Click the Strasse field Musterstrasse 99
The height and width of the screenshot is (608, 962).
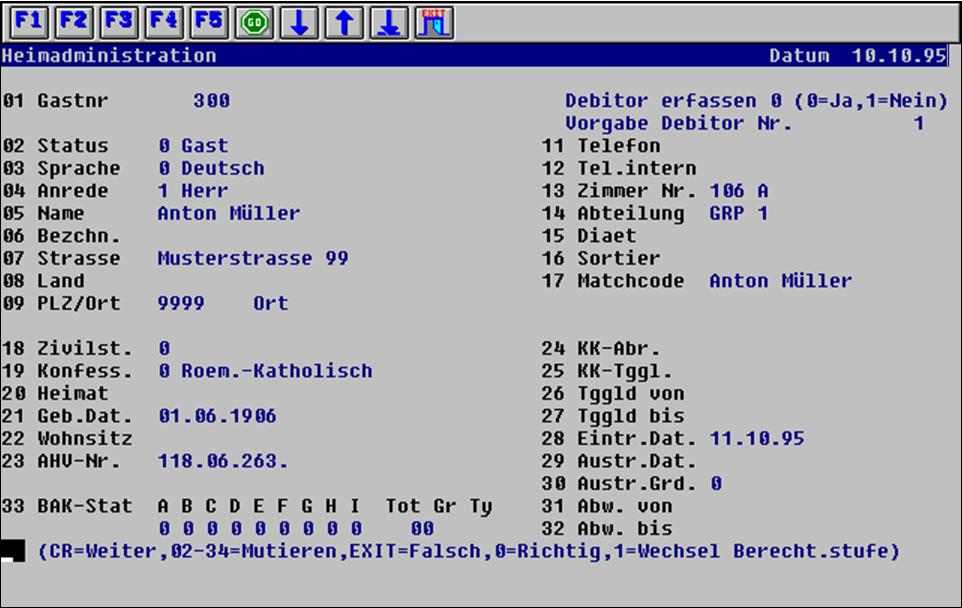[252, 258]
